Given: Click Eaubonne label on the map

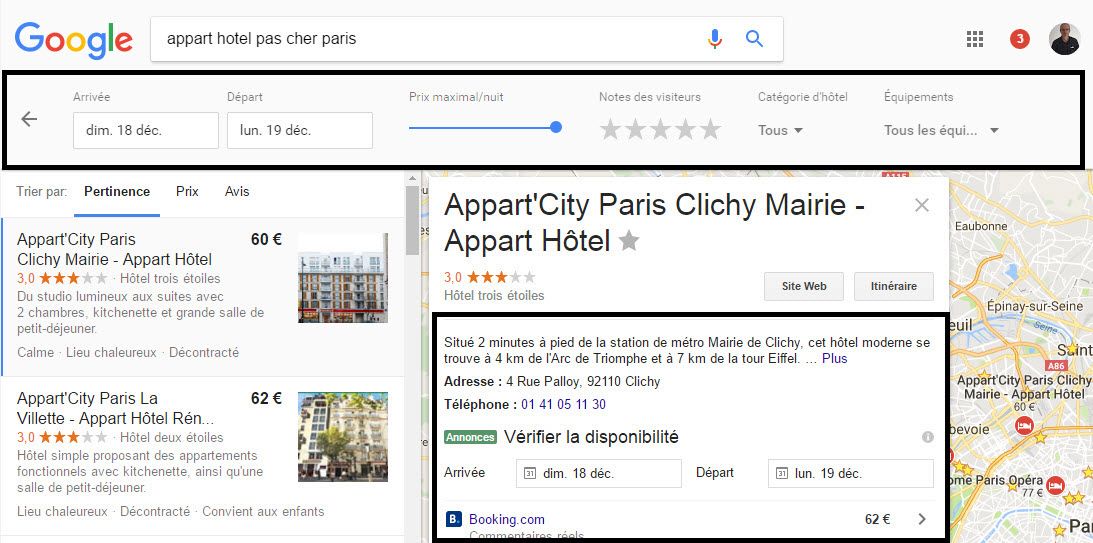Looking at the screenshot, I should coord(981,226).
